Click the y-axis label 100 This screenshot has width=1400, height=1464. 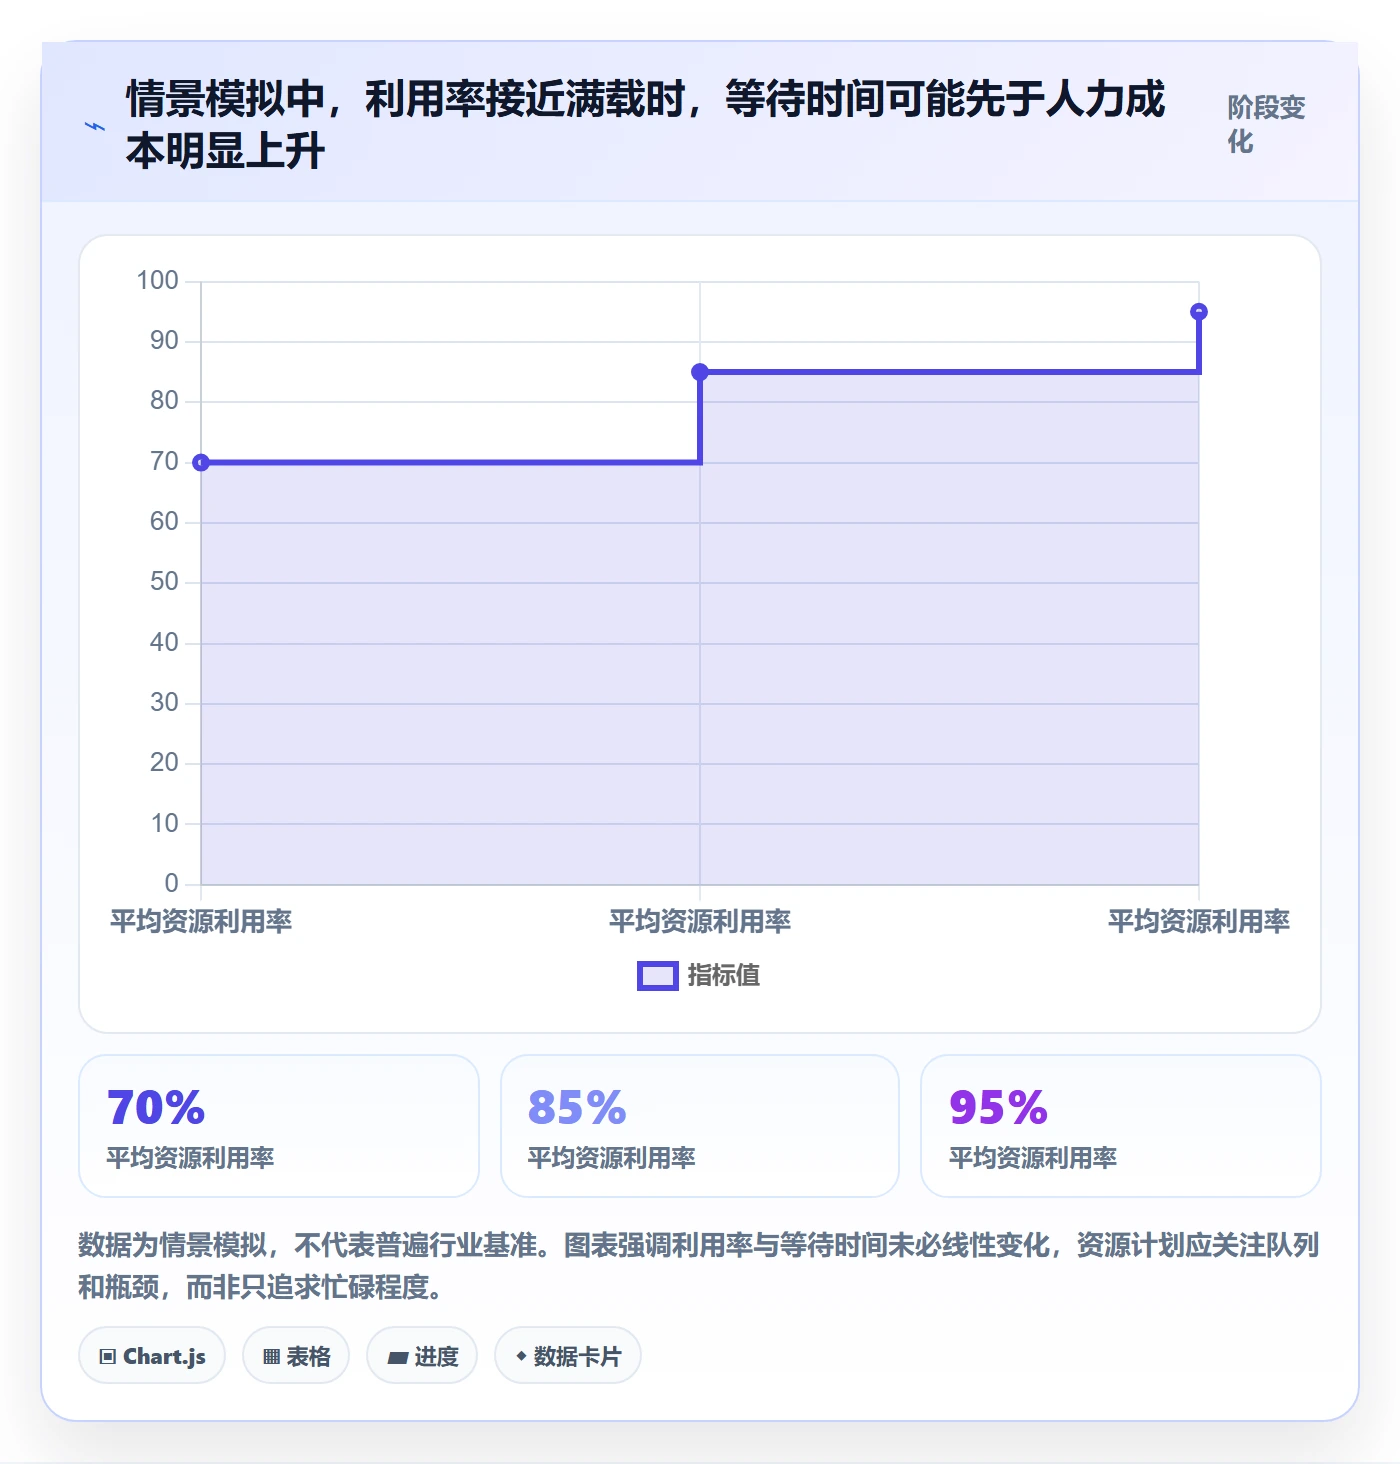click(x=158, y=281)
